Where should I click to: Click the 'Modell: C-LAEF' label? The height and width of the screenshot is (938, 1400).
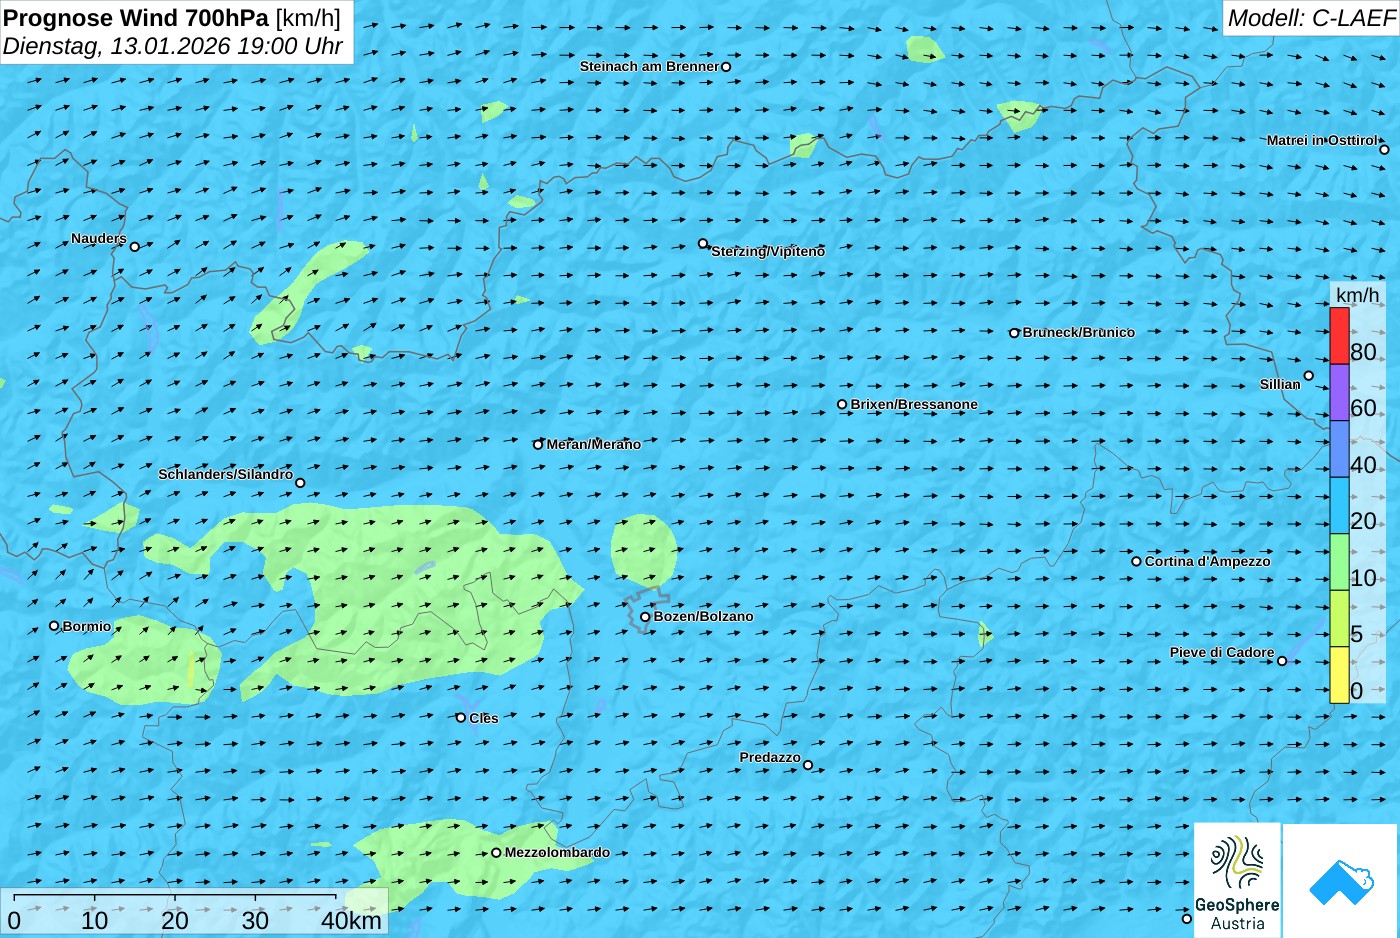(x=1311, y=17)
